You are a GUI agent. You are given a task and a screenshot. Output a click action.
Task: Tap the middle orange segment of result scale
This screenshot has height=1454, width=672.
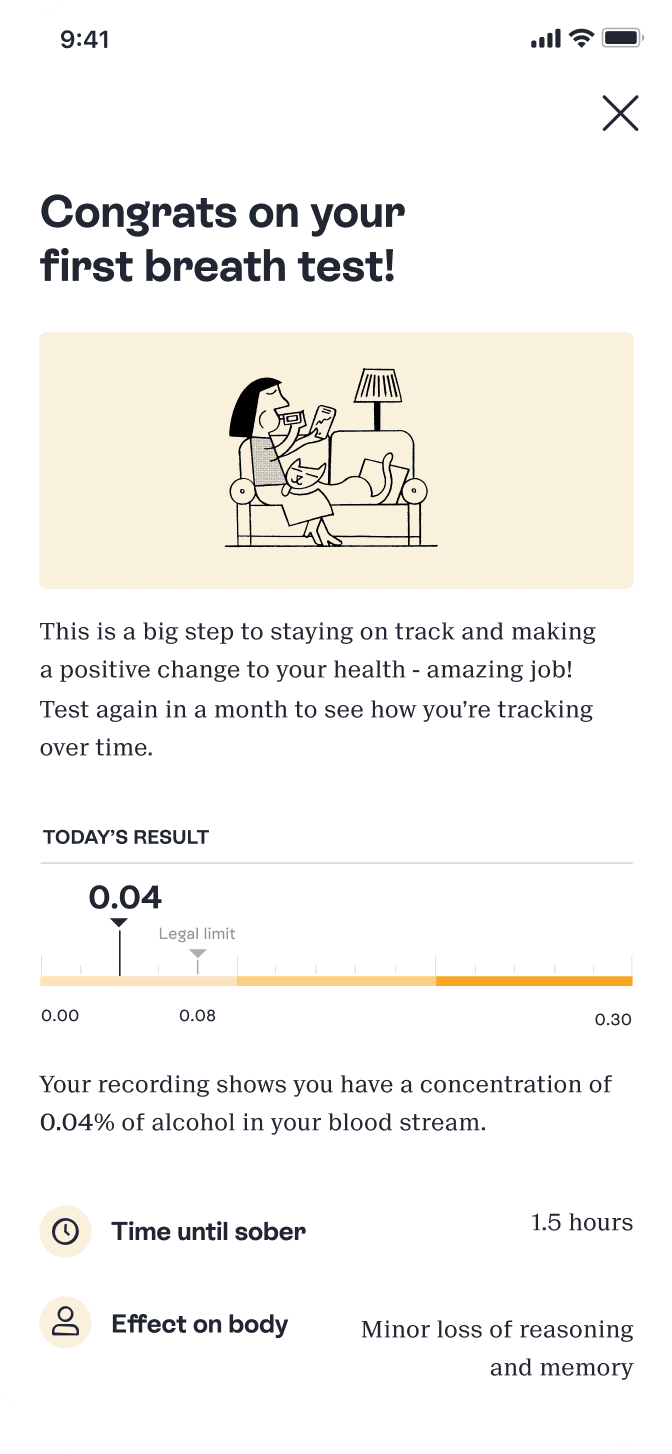tap(336, 981)
